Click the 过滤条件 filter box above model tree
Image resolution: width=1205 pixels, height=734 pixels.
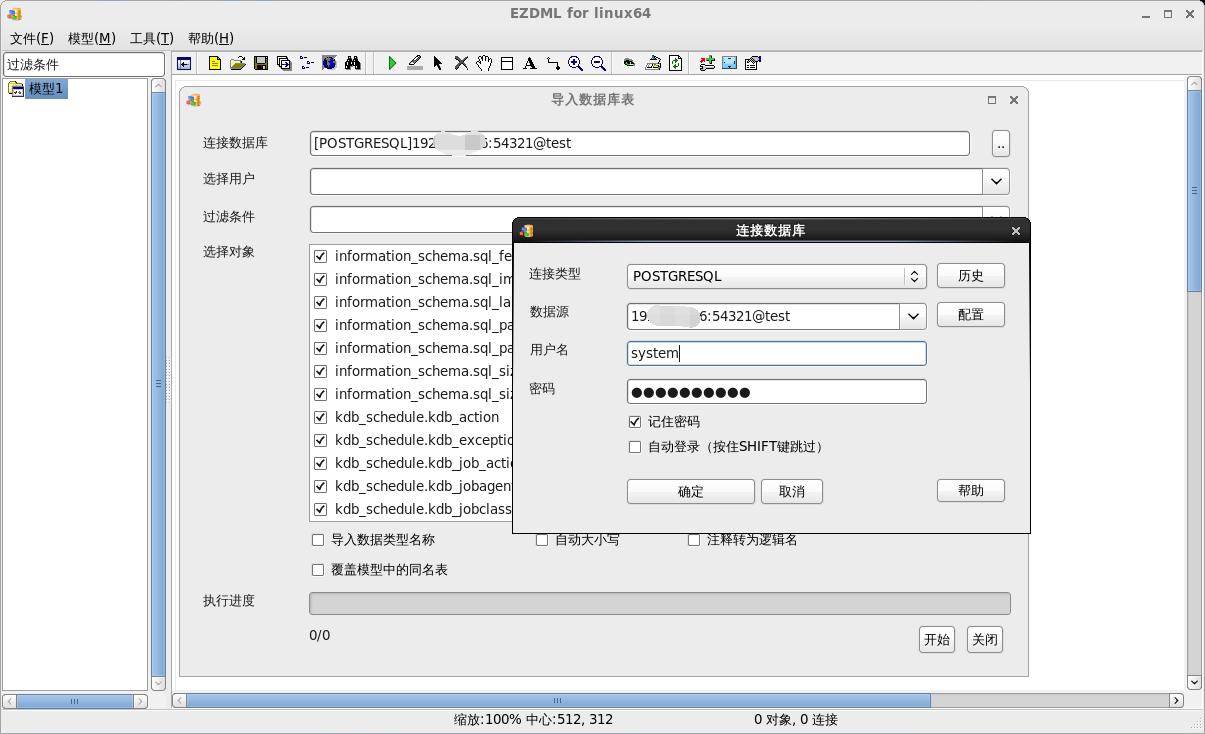coord(84,64)
